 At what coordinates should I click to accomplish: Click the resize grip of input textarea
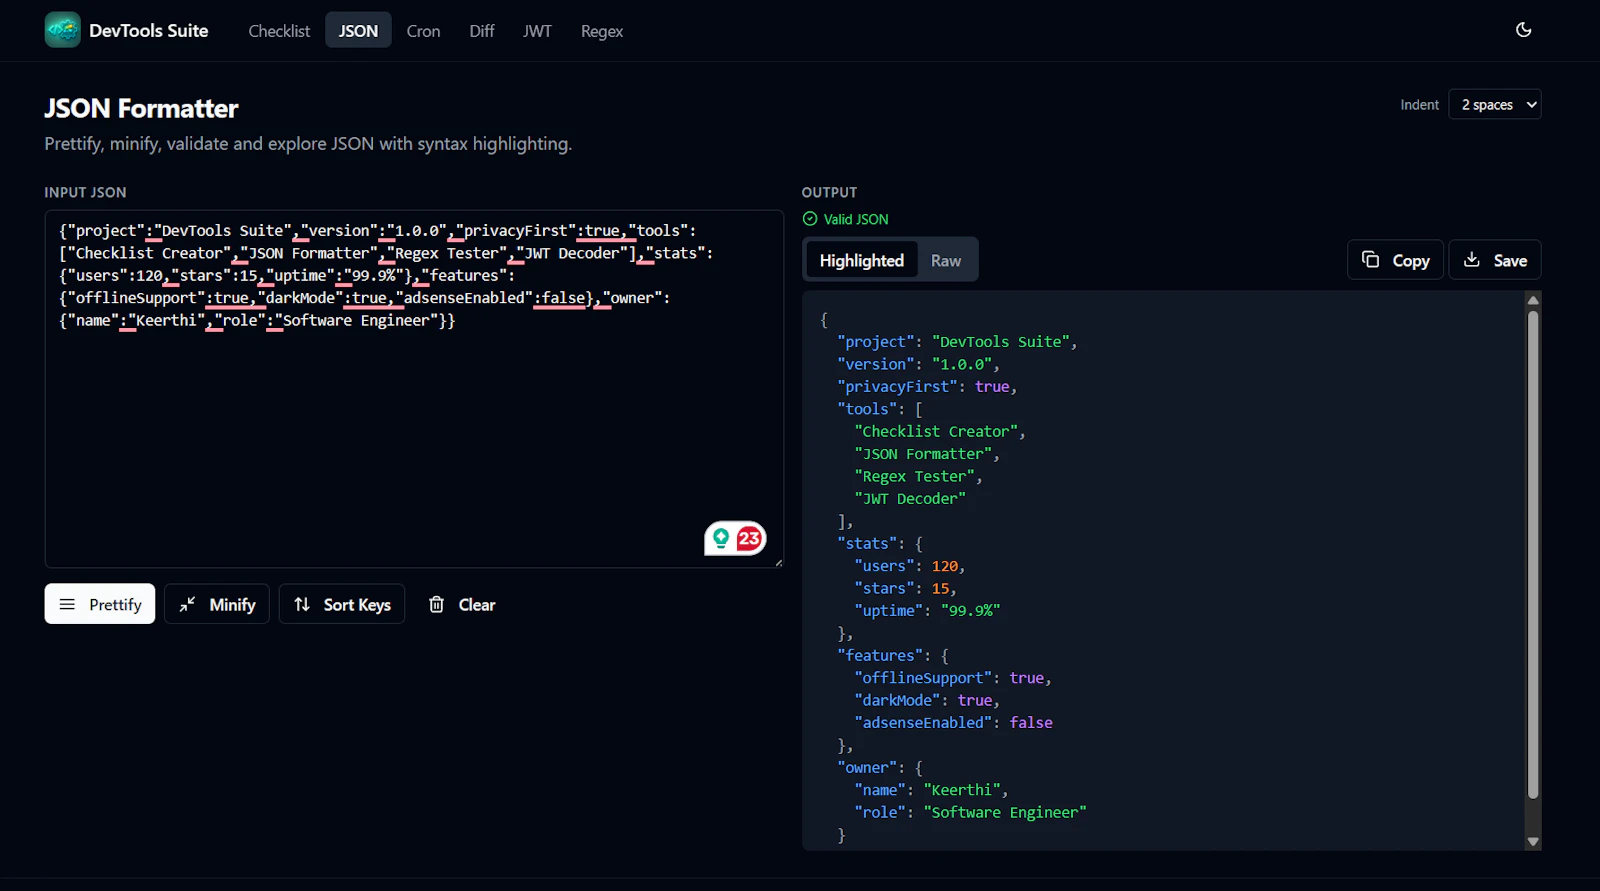point(778,562)
